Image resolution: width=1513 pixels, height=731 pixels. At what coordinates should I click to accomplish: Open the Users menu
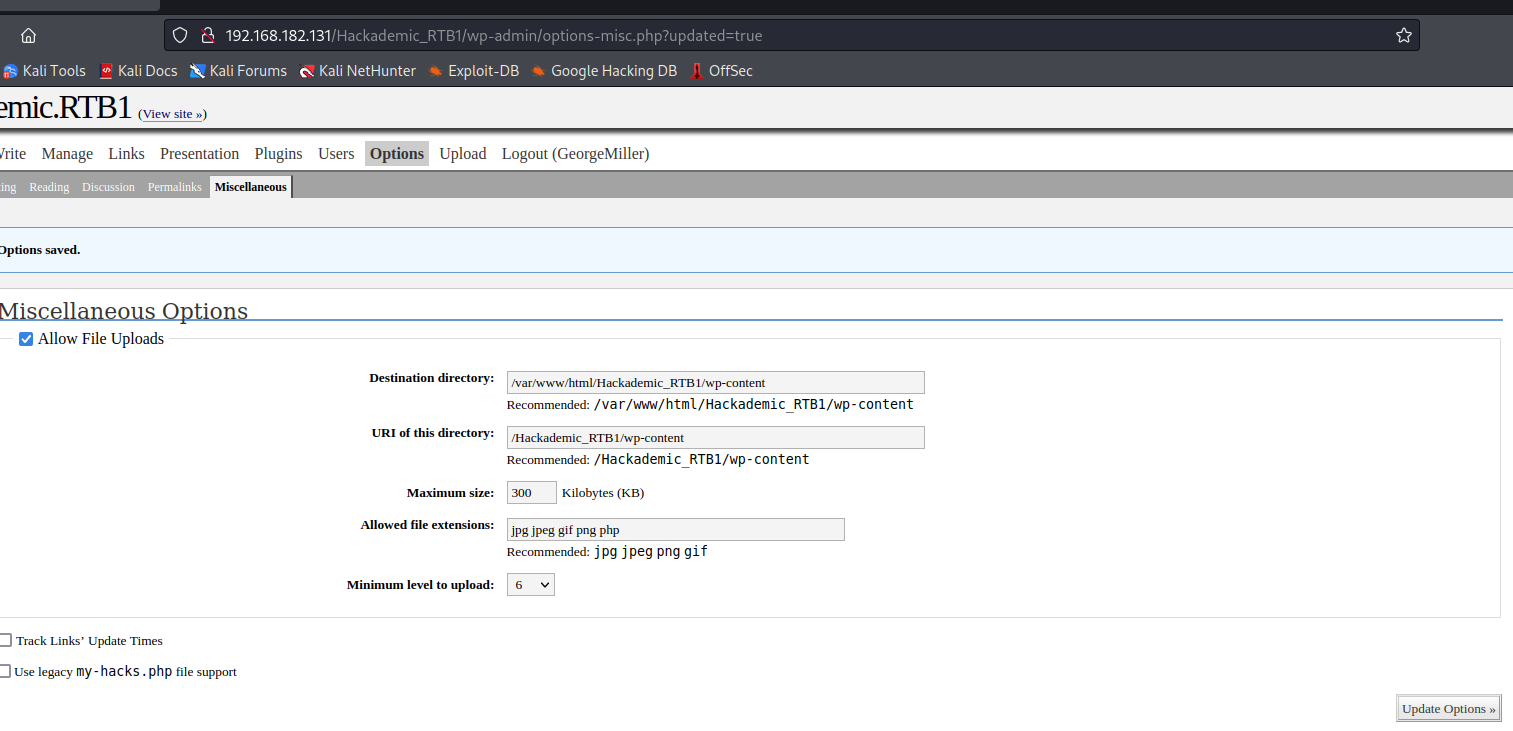[x=336, y=154]
